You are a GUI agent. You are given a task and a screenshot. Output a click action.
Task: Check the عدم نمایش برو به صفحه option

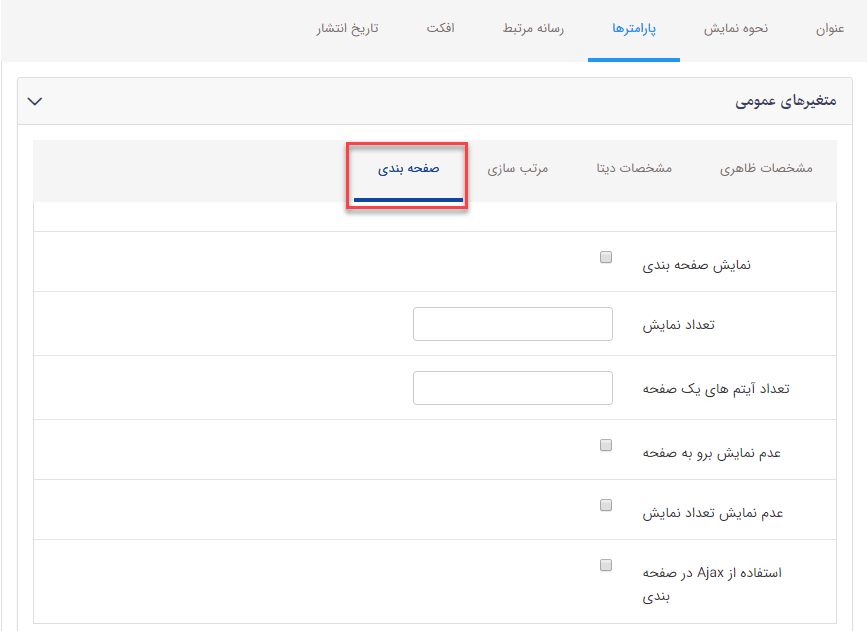(605, 444)
